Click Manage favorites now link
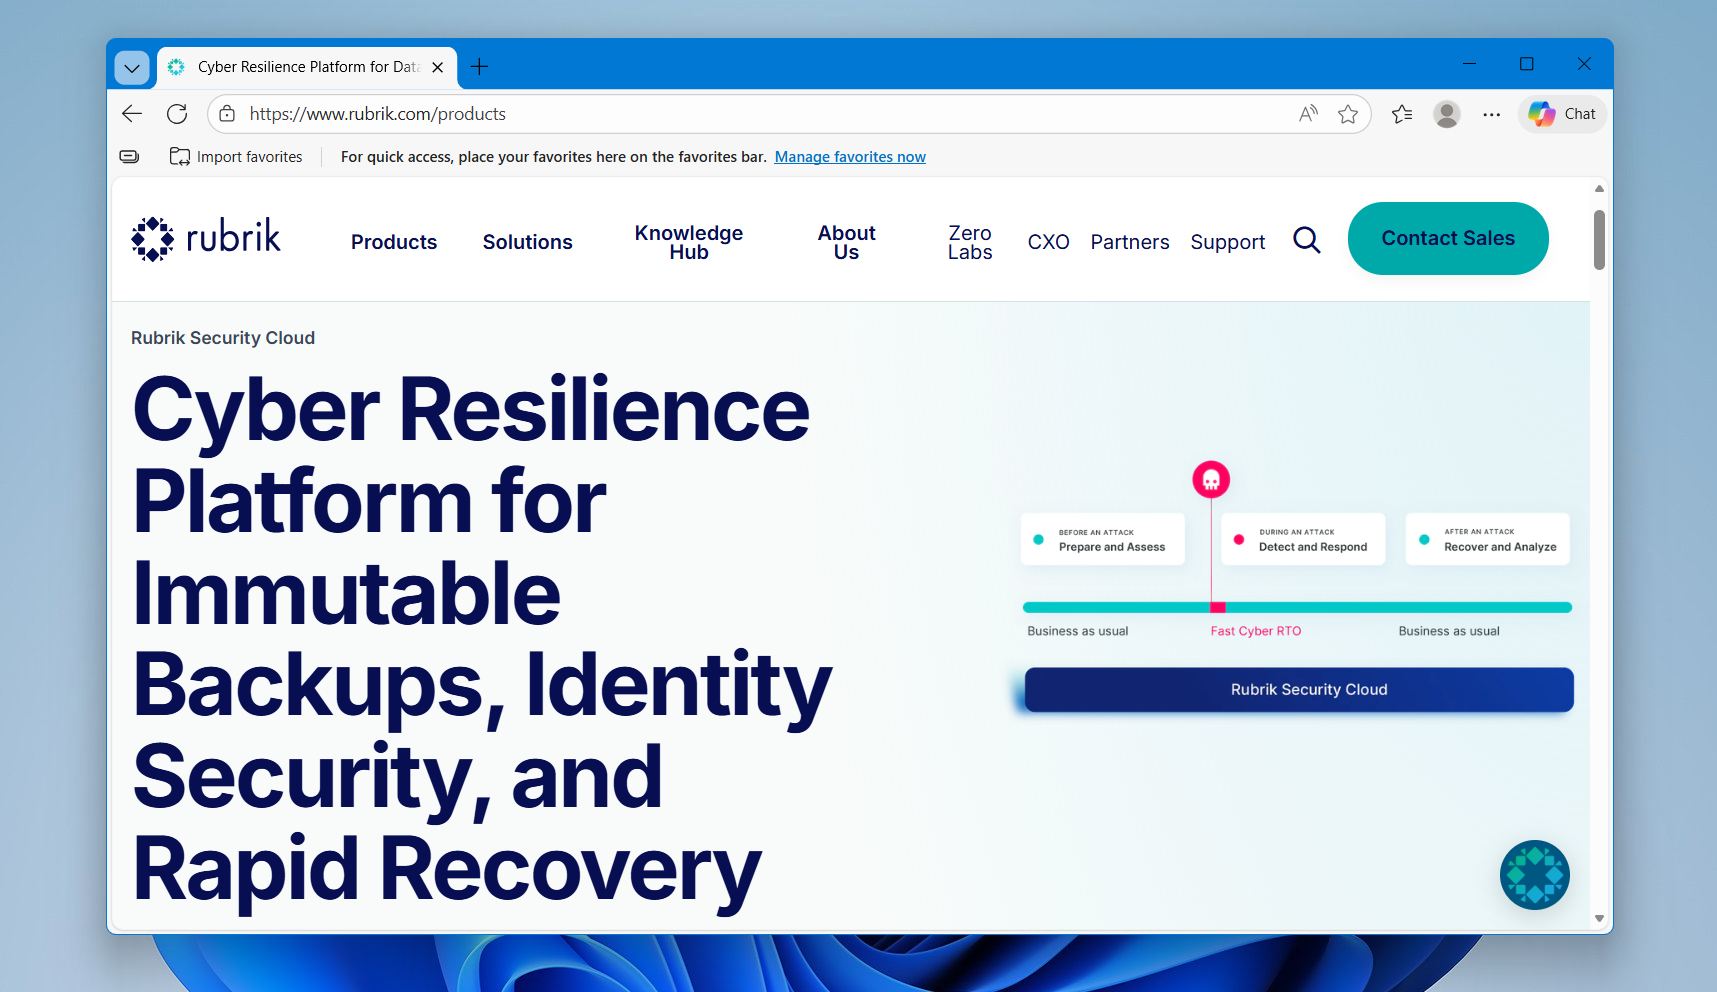This screenshot has height=992, width=1717. click(850, 157)
